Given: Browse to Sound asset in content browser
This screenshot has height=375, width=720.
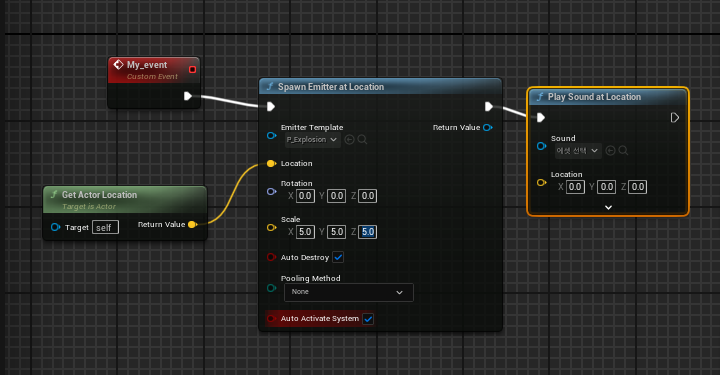Looking at the screenshot, I should [x=623, y=151].
